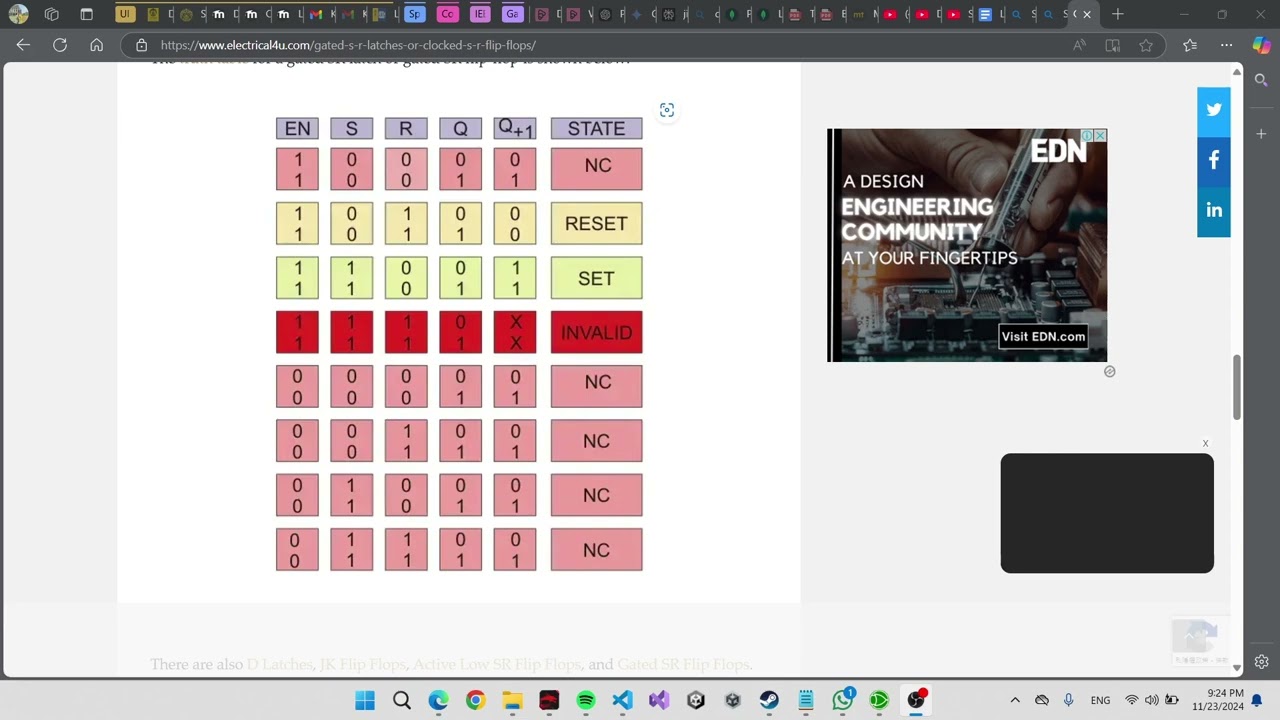Viewport: 1280px width, 720px height.
Task: Close the current browser tab
Action: click(1087, 14)
